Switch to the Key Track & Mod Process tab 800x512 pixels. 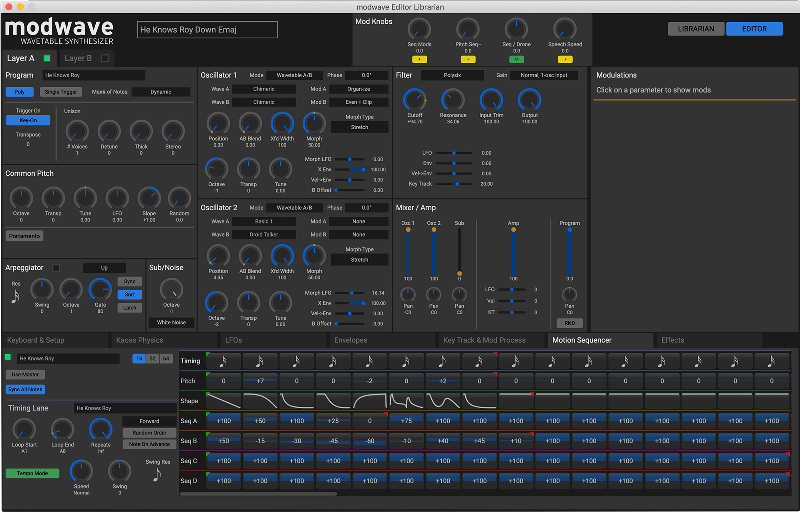click(x=491, y=340)
